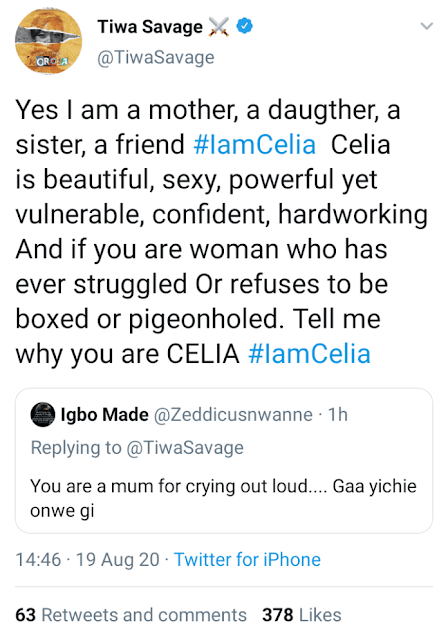Click the crossed swords emoji icon
Viewport: 448px width, 640px height.
219,27
